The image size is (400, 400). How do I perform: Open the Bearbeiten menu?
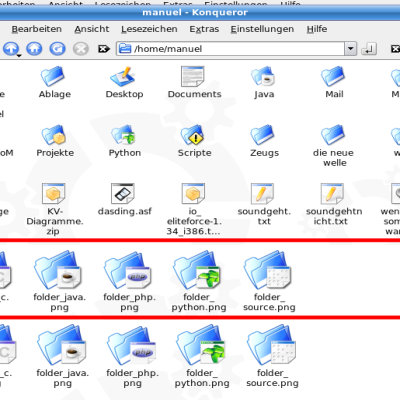36,29
